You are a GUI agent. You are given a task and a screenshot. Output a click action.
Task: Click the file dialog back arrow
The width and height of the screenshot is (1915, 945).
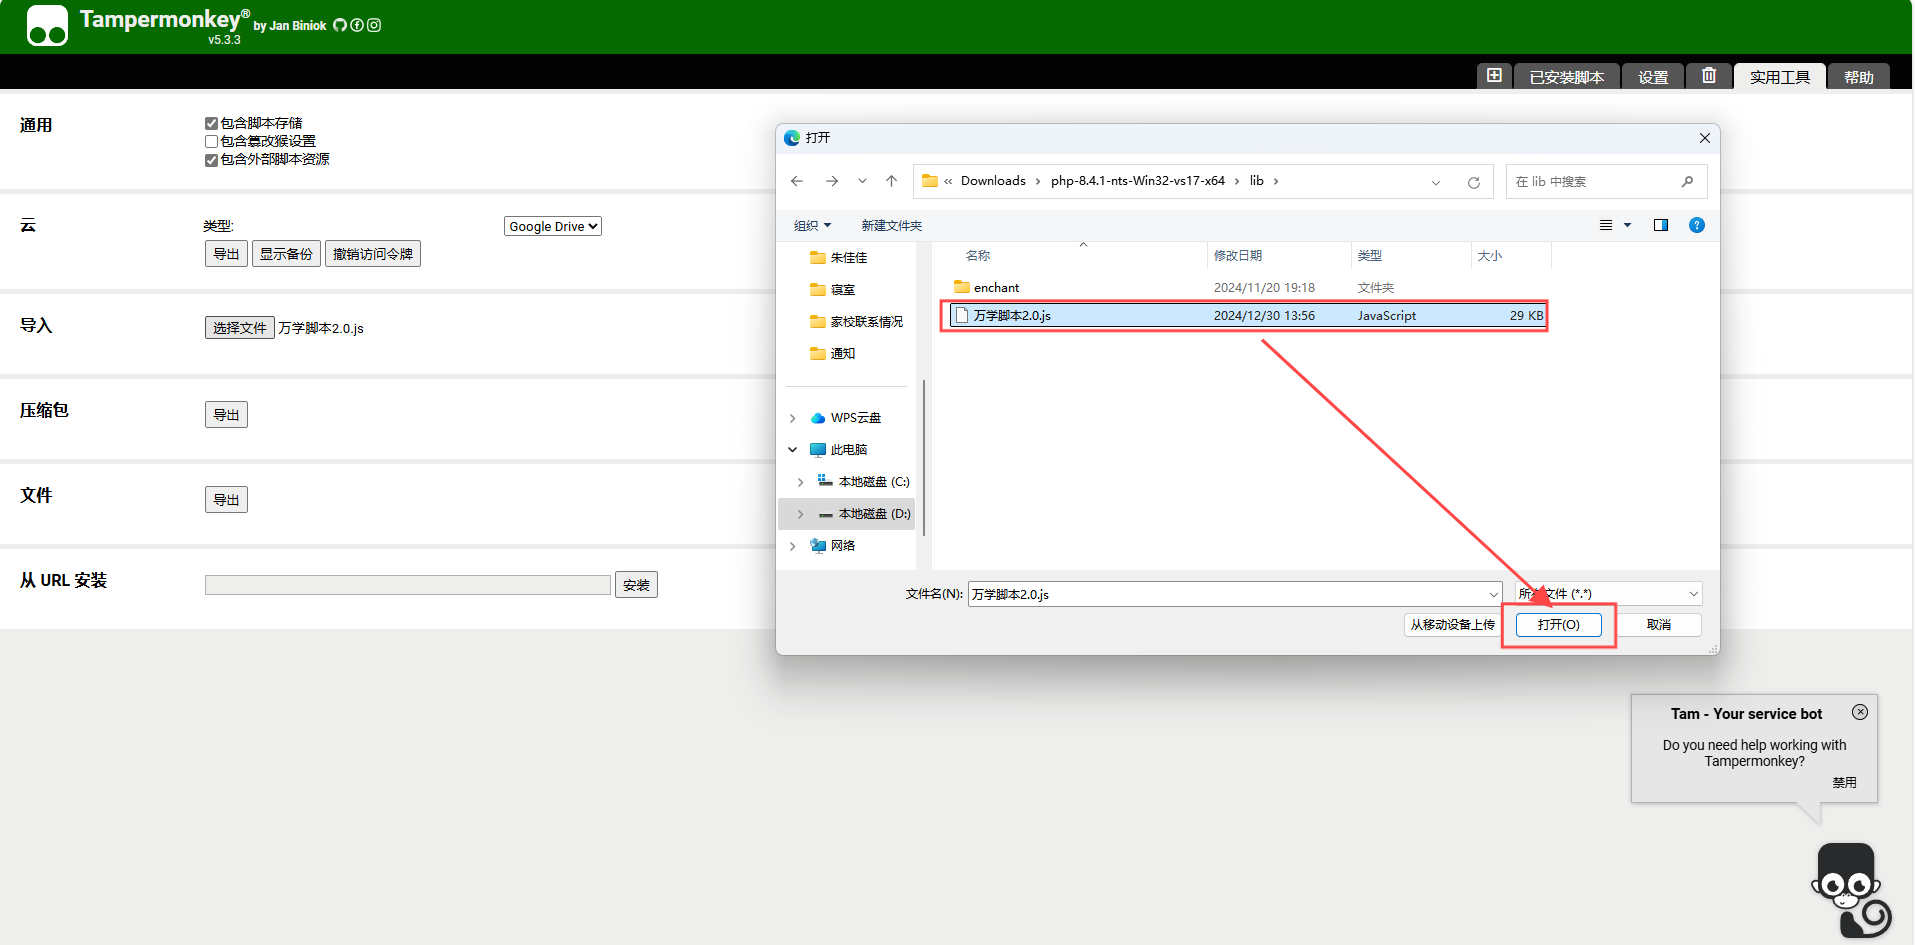click(797, 181)
